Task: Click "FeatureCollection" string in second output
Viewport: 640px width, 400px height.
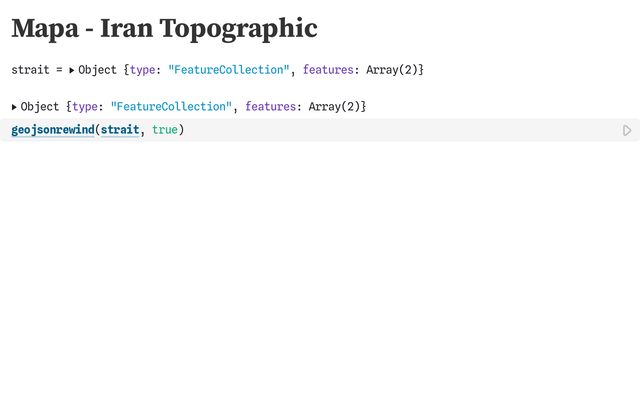Action: click(x=171, y=106)
